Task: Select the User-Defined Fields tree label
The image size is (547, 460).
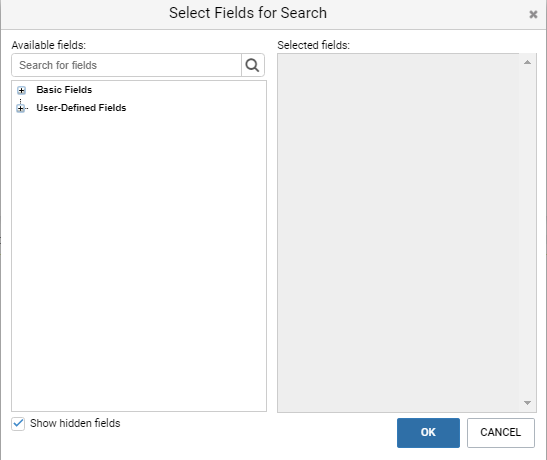Action: [x=81, y=108]
